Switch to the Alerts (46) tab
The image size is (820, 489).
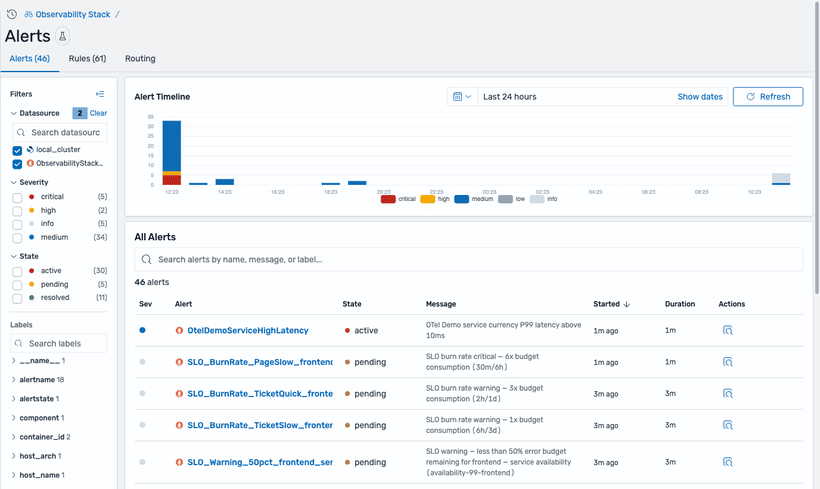click(30, 59)
